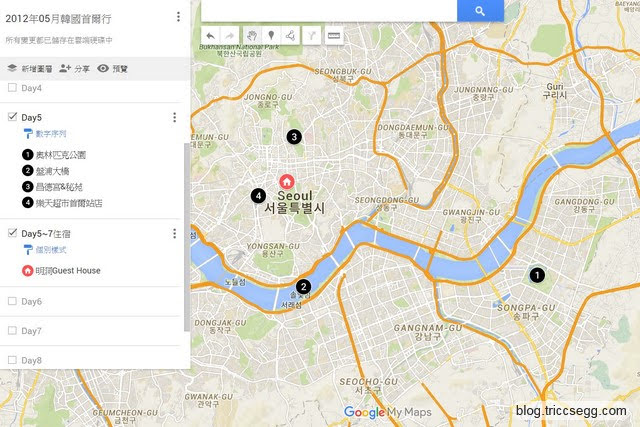
Task: Click the map title 2012年05月韓國首爾行
Action: pyautogui.click(x=58, y=19)
